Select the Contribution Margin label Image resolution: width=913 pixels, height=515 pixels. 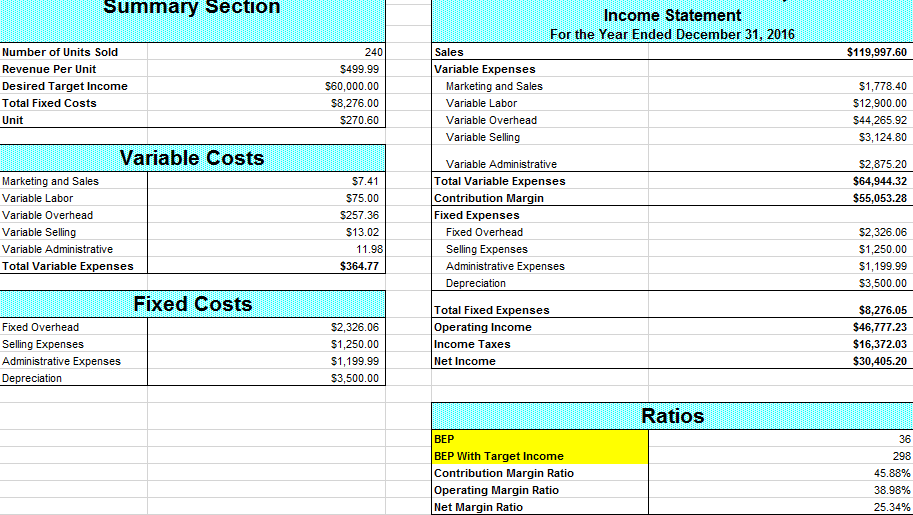[x=489, y=198]
